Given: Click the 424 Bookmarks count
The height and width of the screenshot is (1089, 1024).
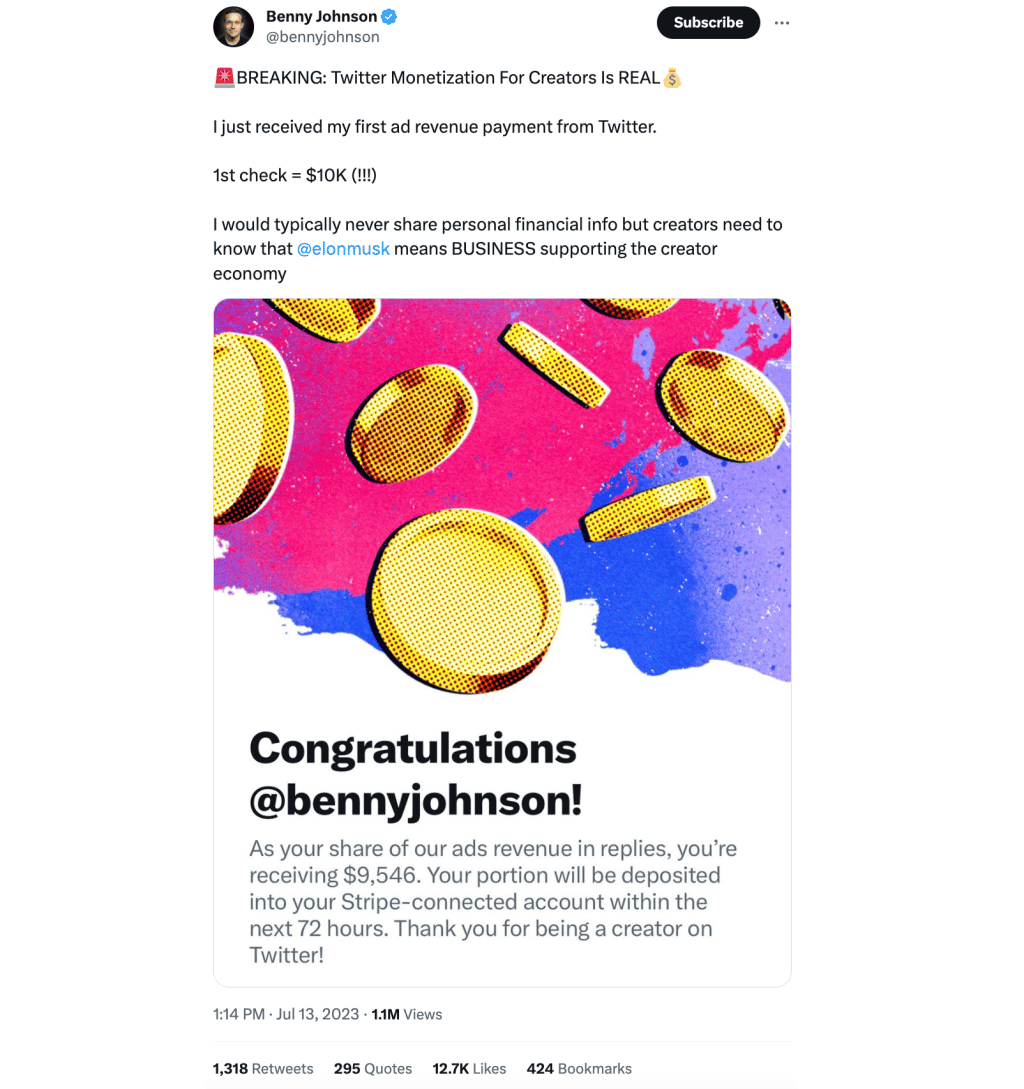Looking at the screenshot, I should coord(579,1068).
